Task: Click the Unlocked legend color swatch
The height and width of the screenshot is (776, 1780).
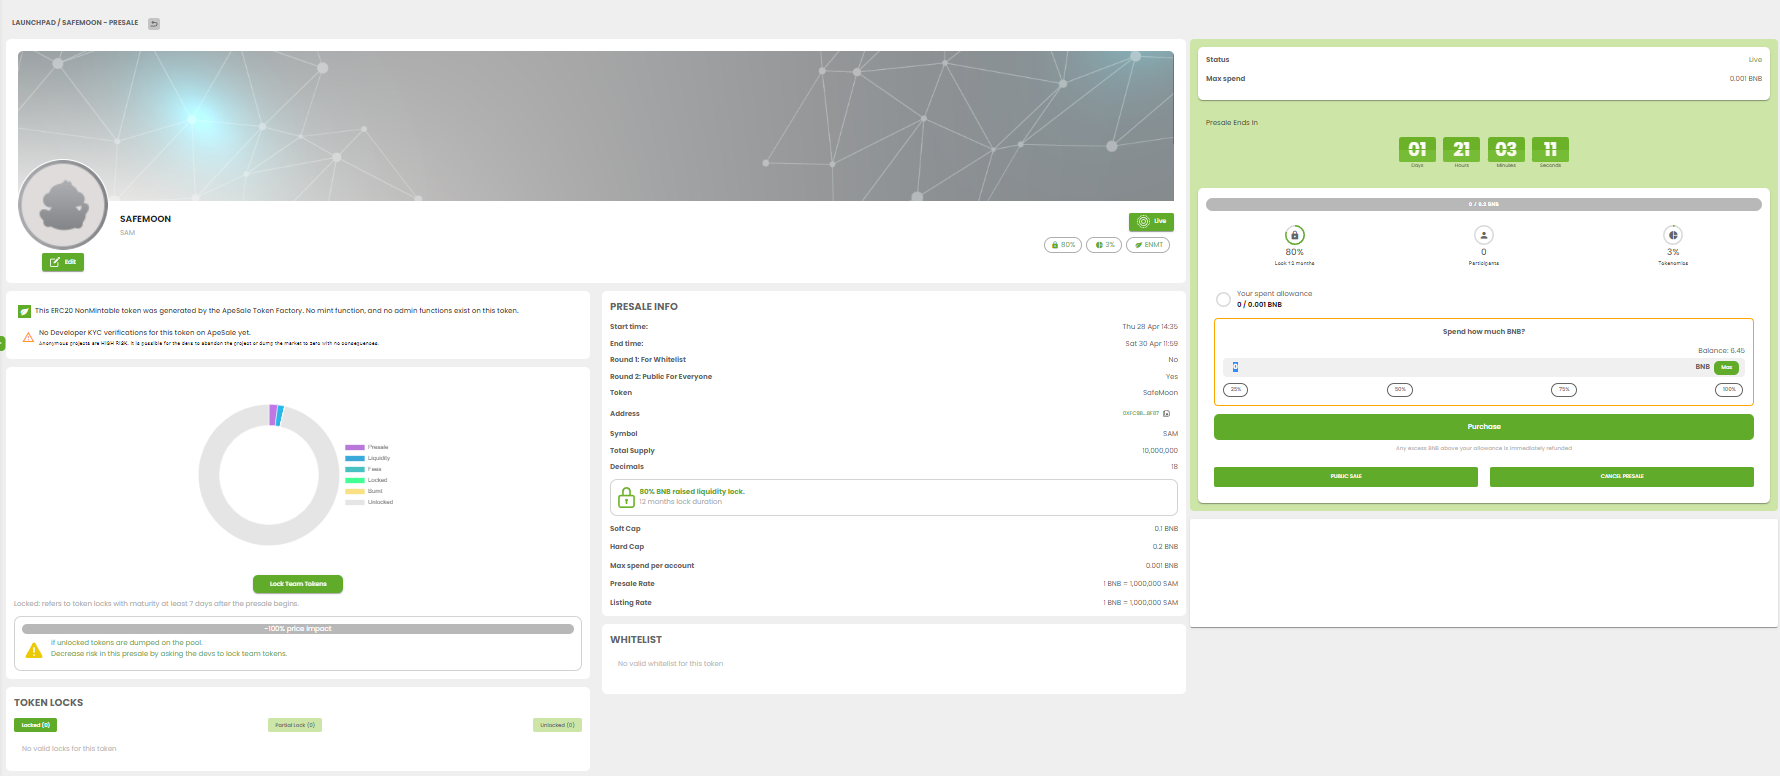Action: pyautogui.click(x=355, y=502)
